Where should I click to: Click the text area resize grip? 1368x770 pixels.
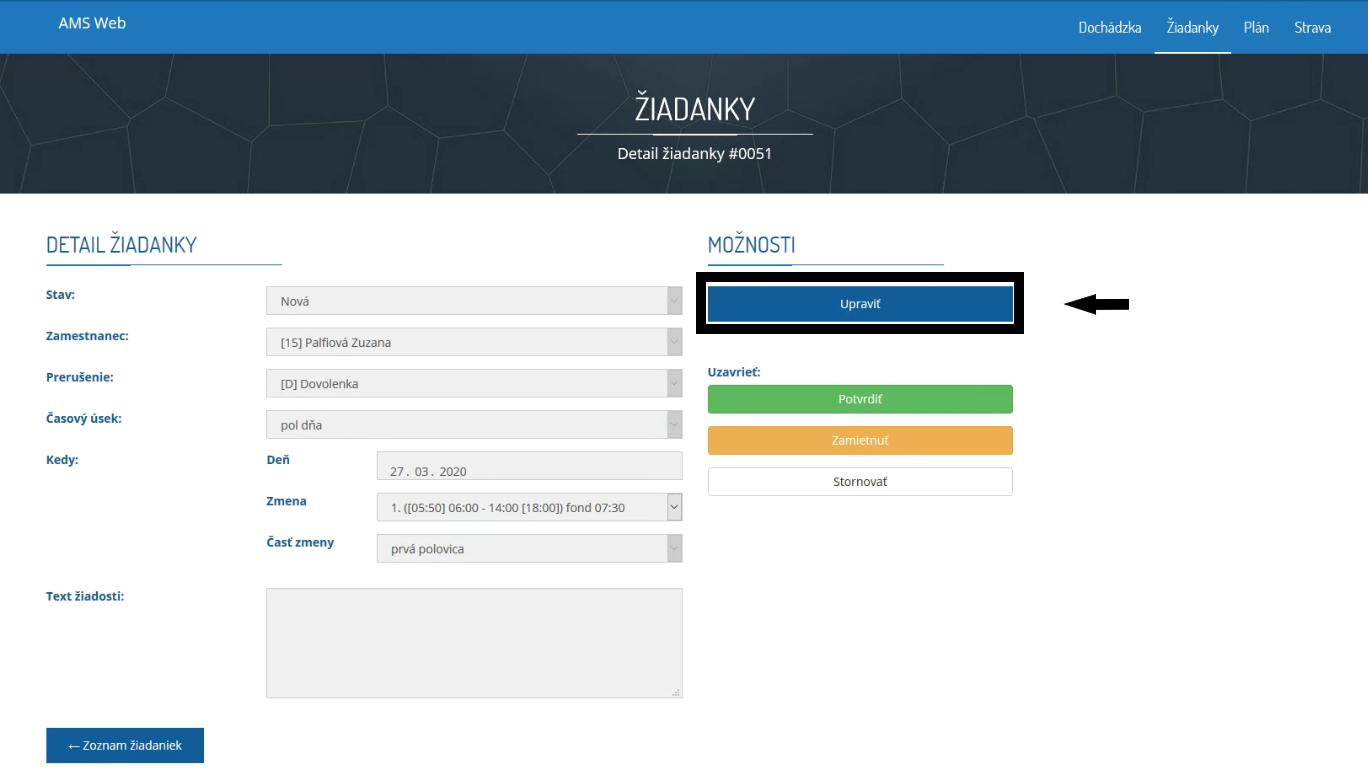click(x=676, y=692)
